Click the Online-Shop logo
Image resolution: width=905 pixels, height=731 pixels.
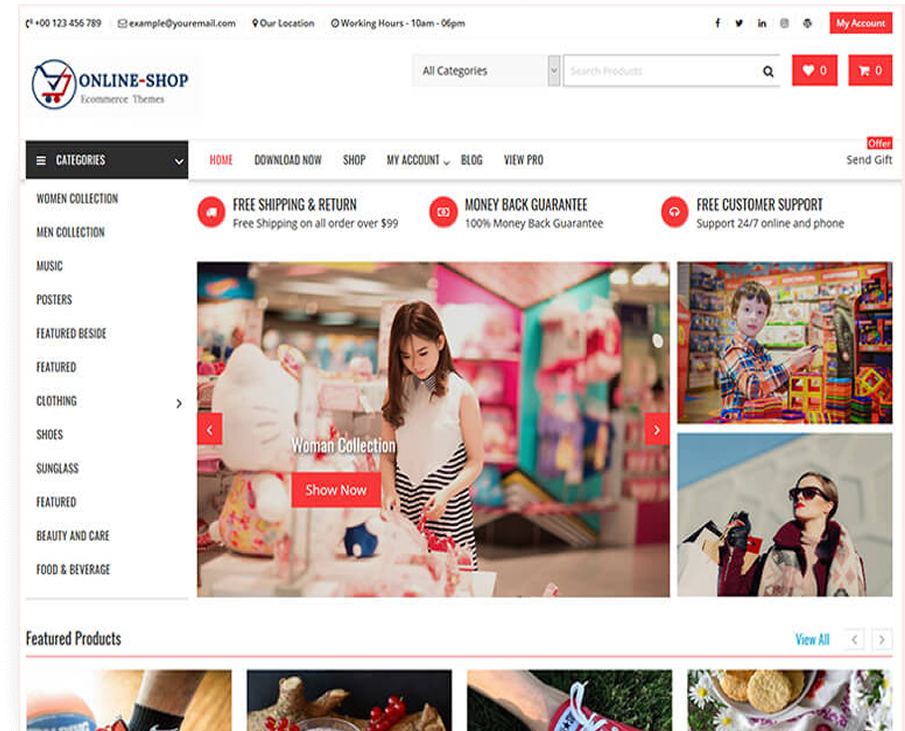pyautogui.click(x=110, y=84)
